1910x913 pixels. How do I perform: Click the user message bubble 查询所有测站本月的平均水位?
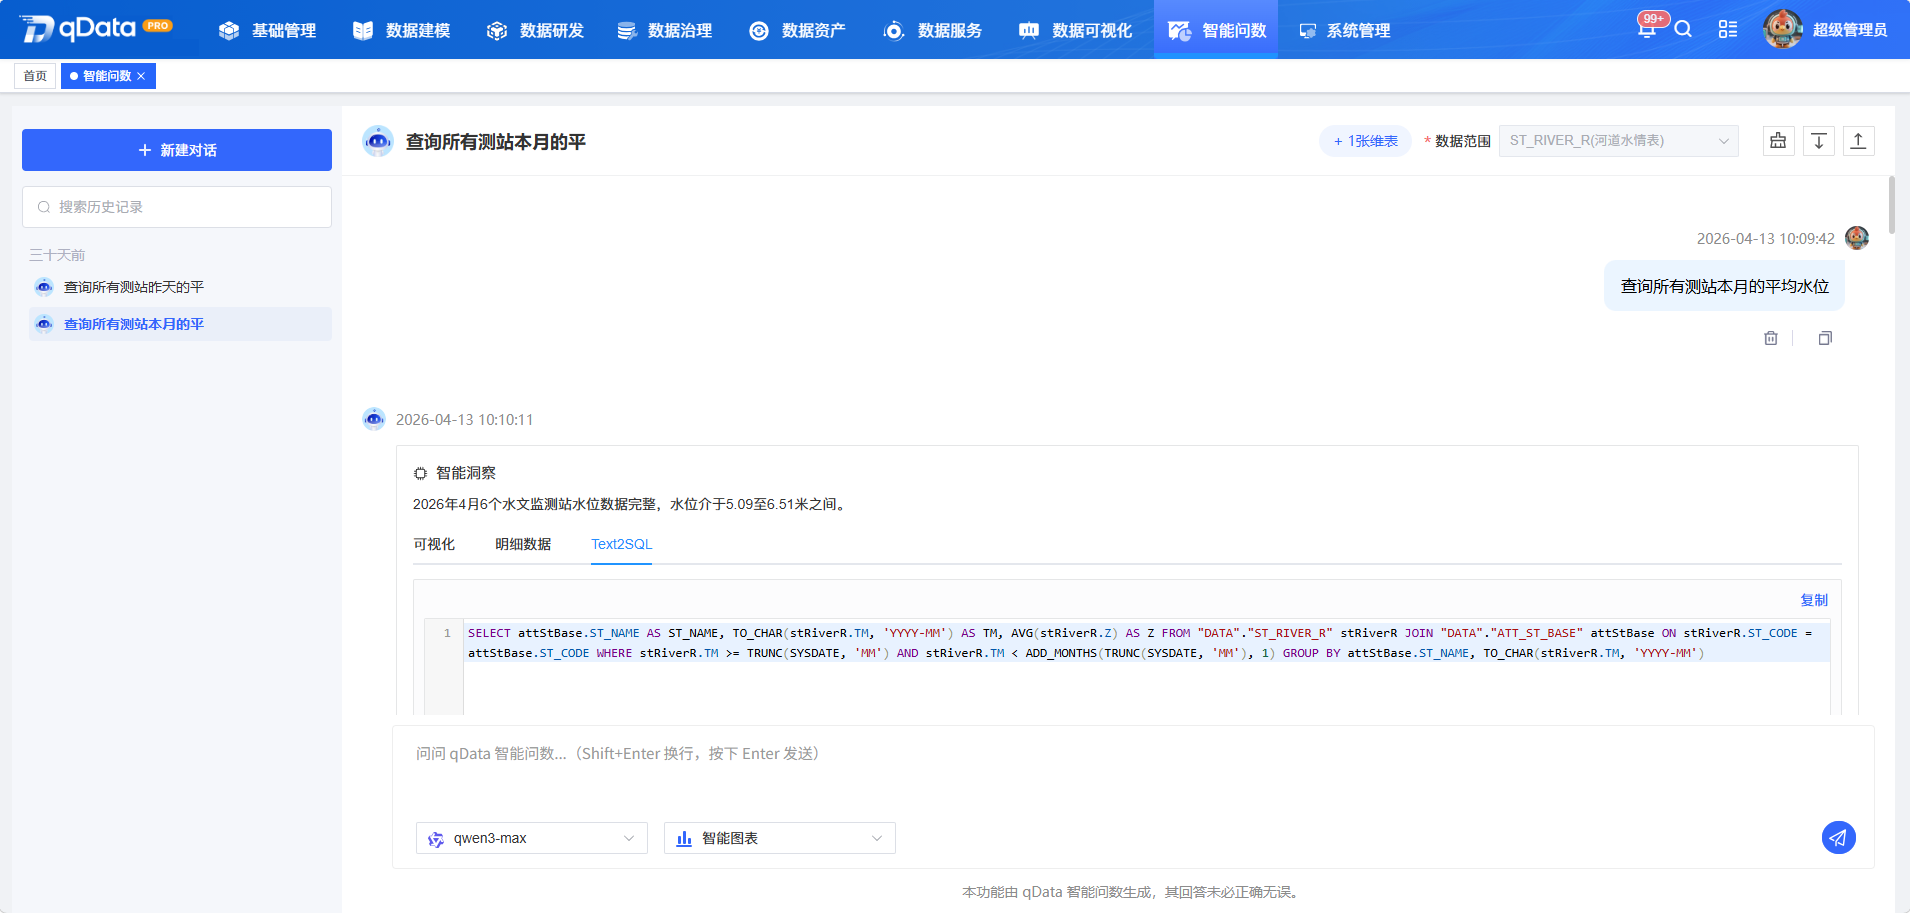tap(1724, 286)
